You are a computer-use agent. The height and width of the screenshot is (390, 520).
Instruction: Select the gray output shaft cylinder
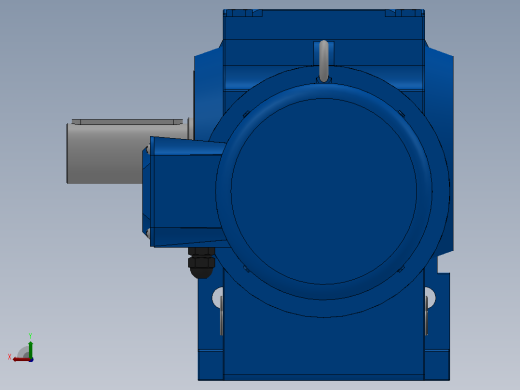click(x=105, y=154)
